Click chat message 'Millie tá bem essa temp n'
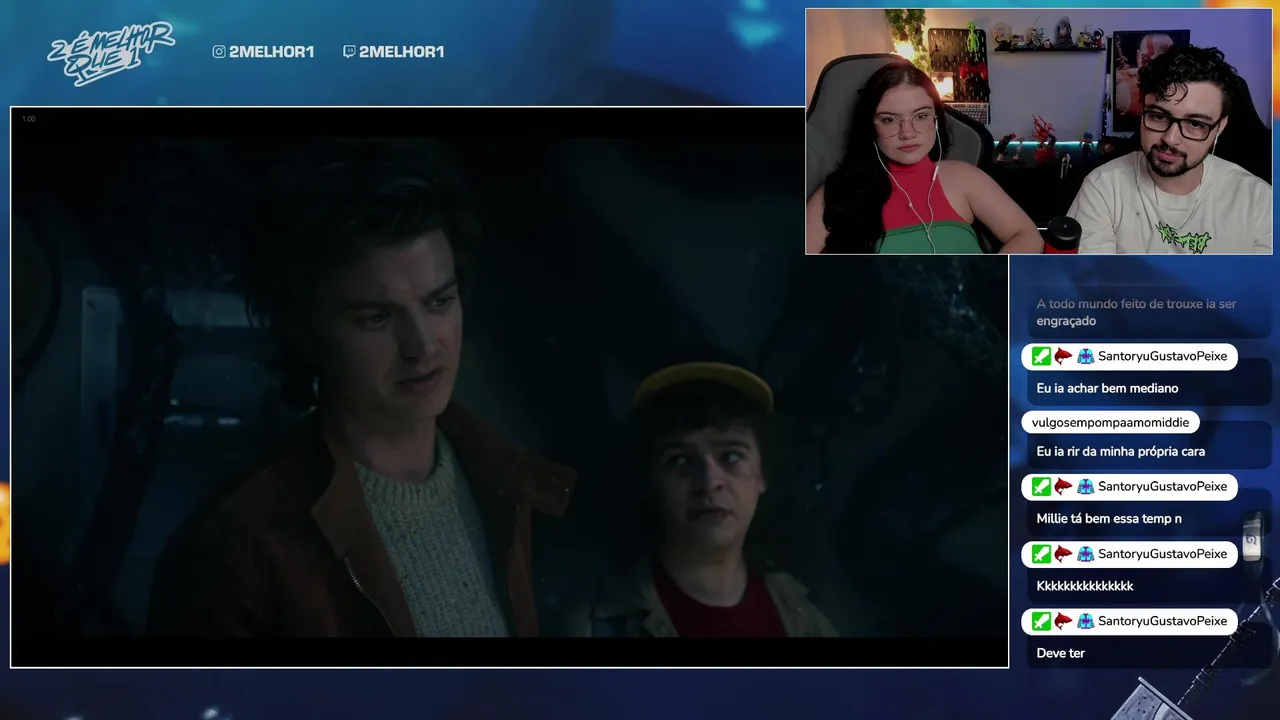1280x720 pixels. [x=1109, y=519]
